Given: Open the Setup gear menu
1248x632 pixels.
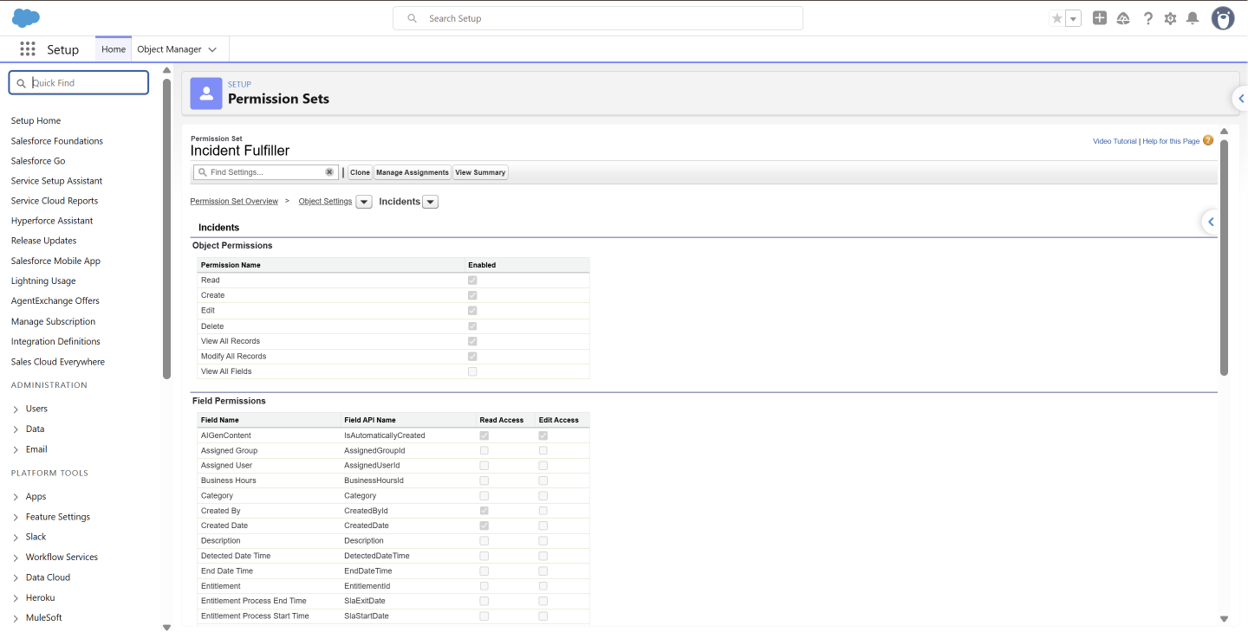Looking at the screenshot, I should point(1170,19).
